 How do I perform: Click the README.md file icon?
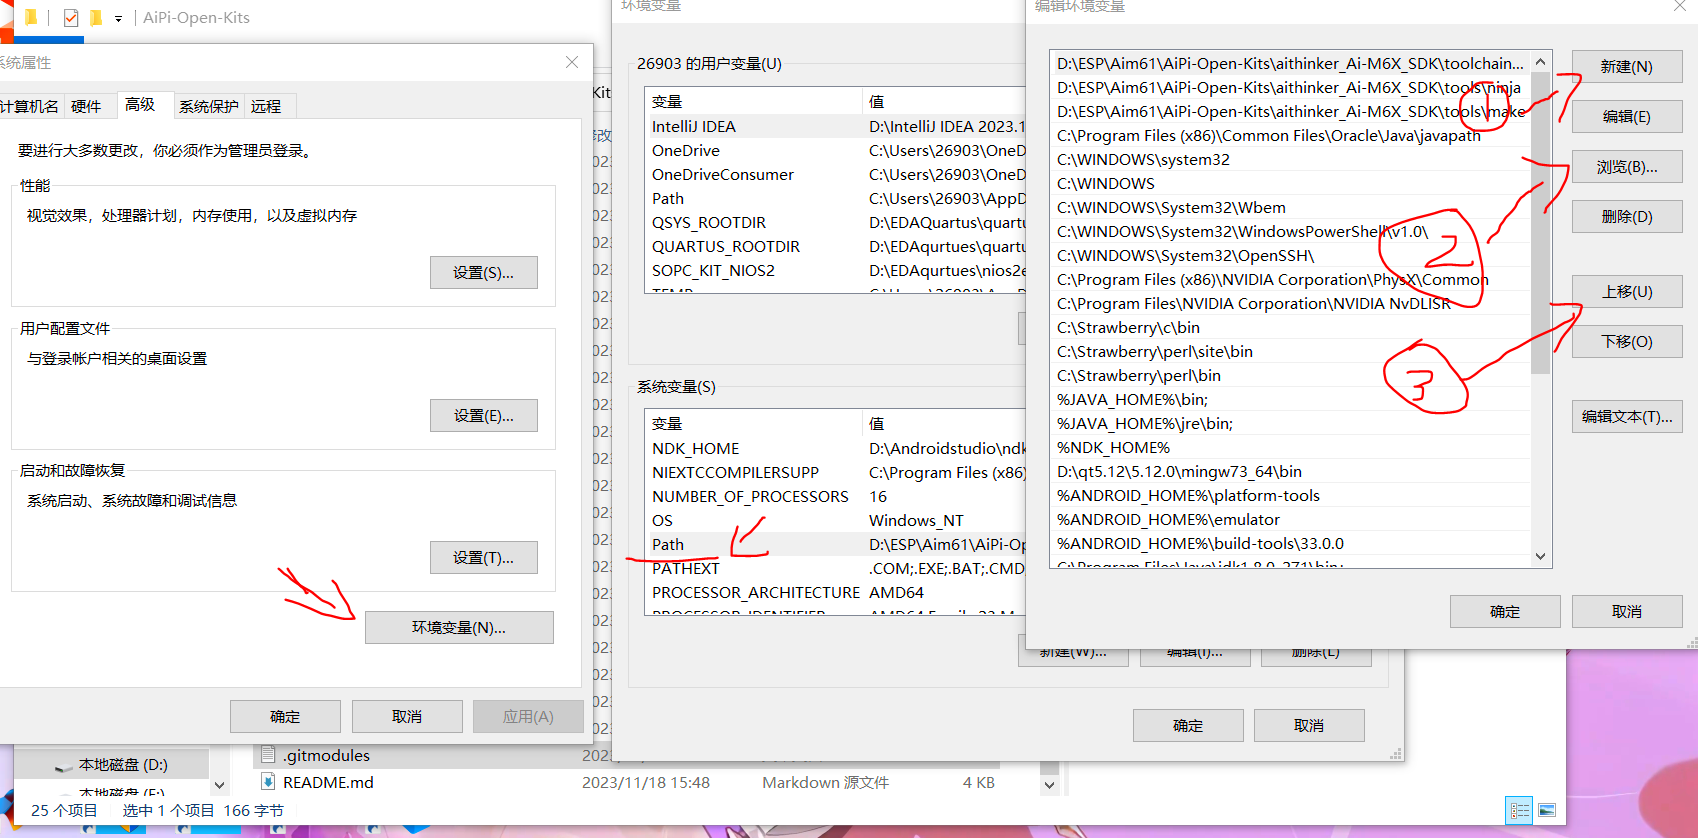(268, 782)
